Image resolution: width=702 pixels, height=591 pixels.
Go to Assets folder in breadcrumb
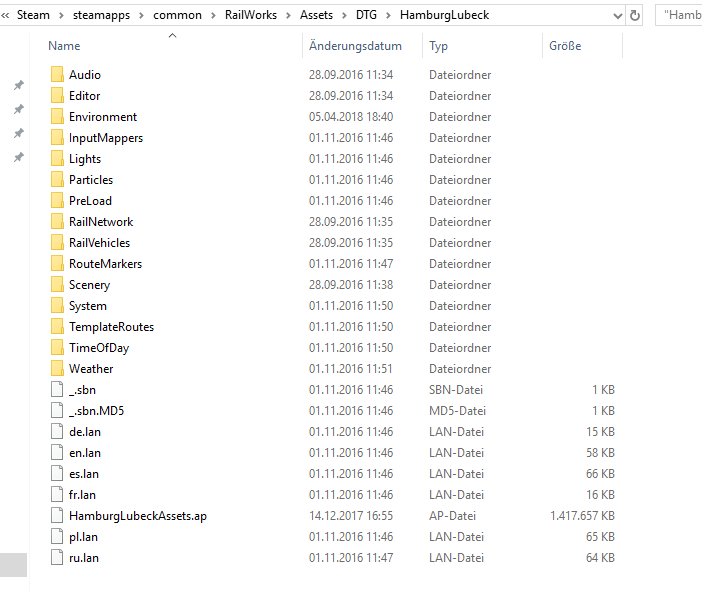(317, 15)
